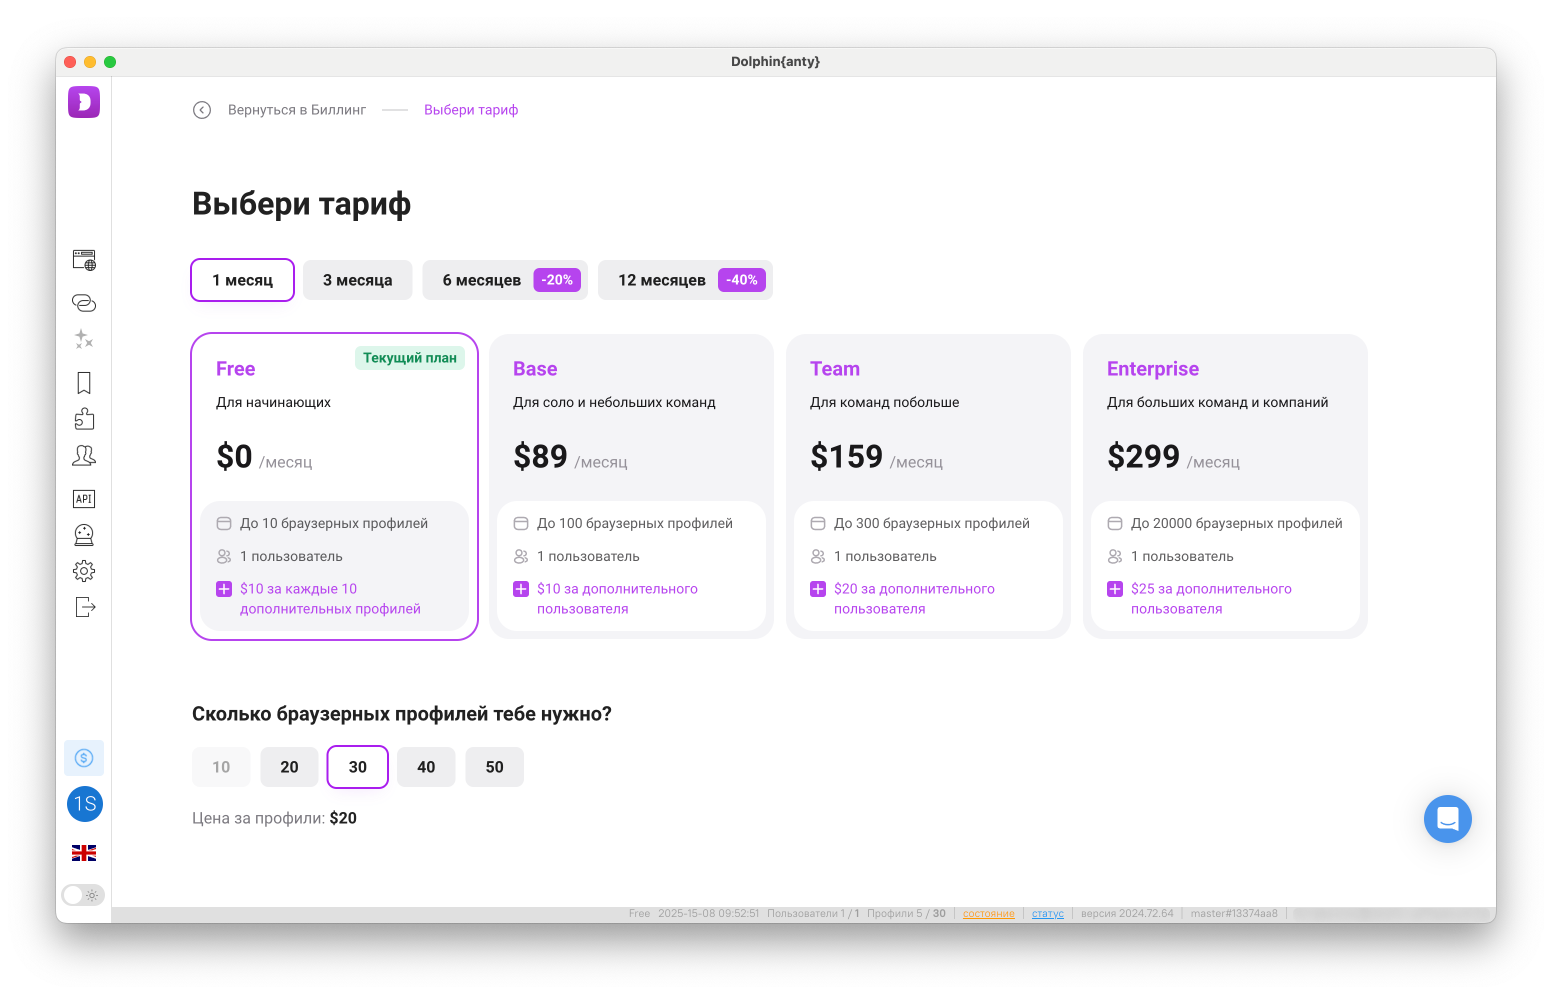Click the $89 price on Base plan
The width and height of the screenshot is (1552, 987).
540,457
